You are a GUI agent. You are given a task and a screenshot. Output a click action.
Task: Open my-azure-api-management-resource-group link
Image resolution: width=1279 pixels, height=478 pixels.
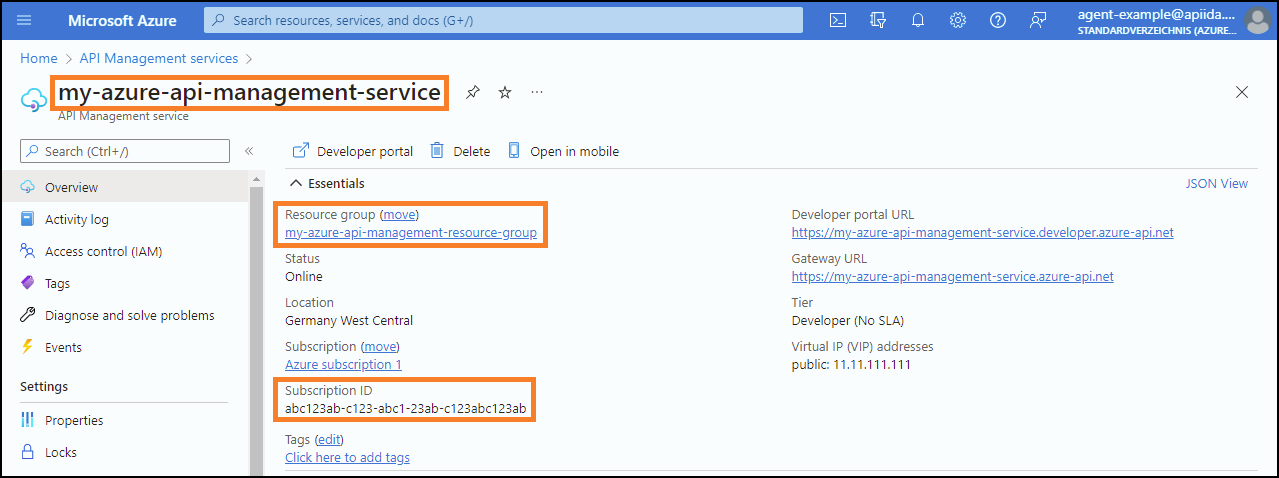411,233
